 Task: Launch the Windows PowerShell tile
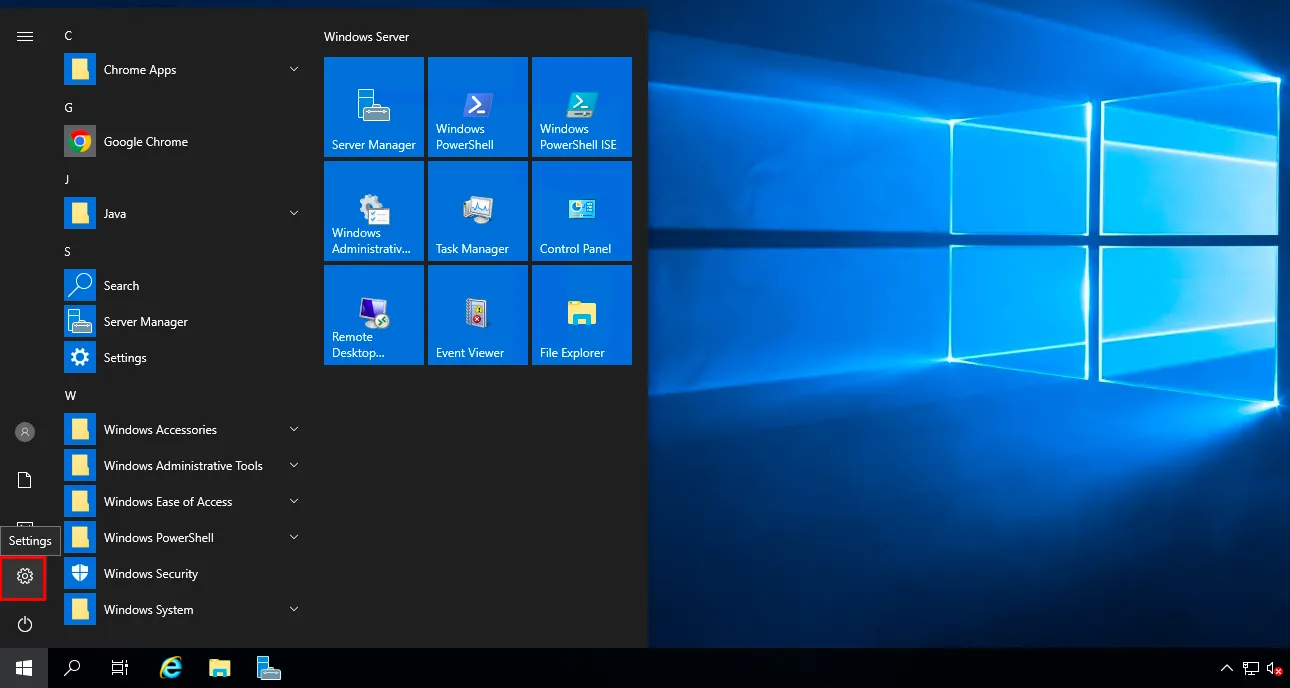point(477,107)
